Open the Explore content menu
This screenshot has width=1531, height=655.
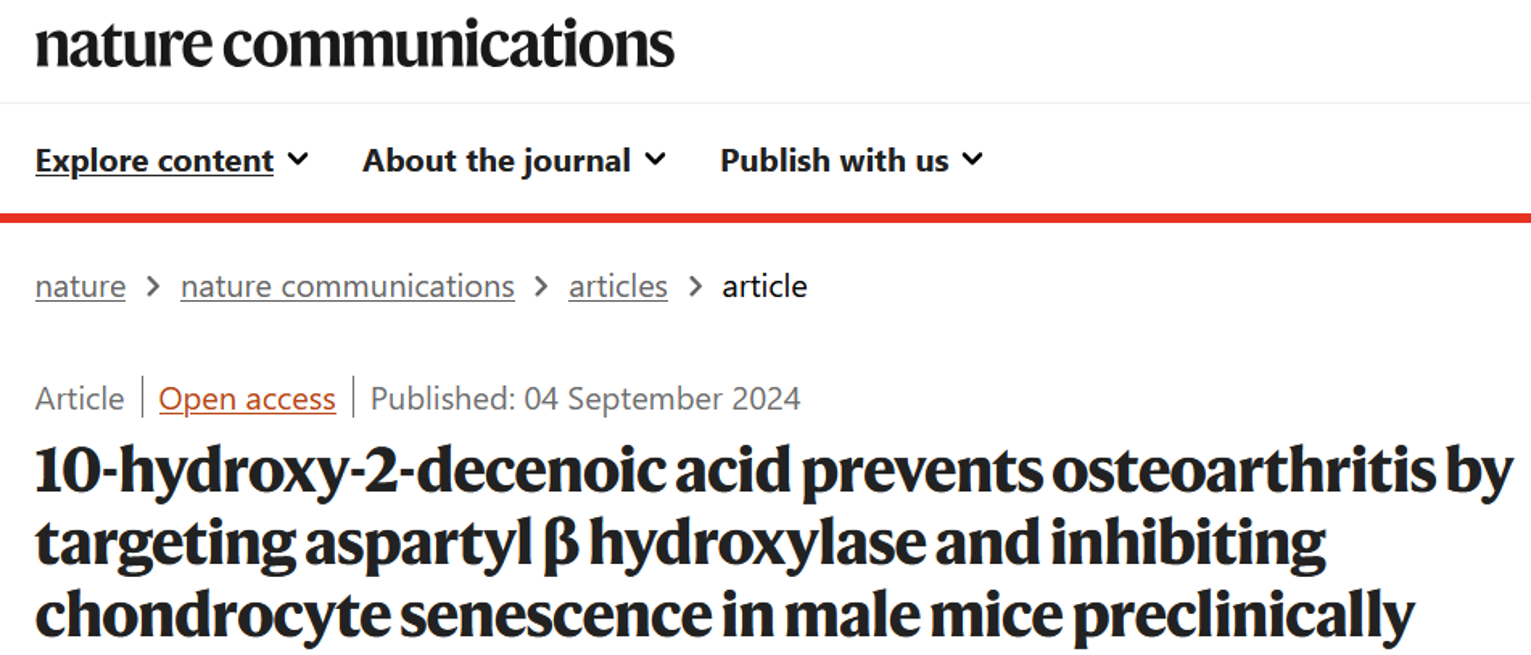[x=154, y=161]
